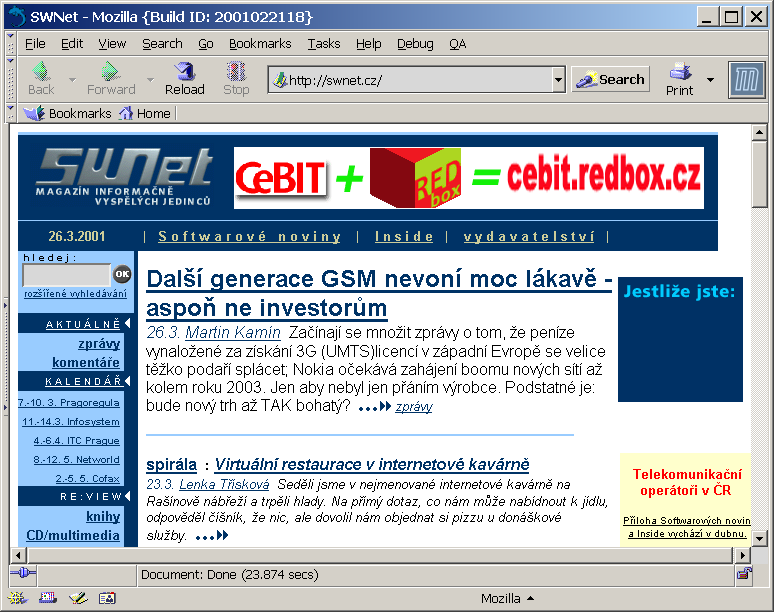Image resolution: width=774 pixels, height=612 pixels.
Task: Open the Print options dropdown arrow
Action: coord(710,79)
